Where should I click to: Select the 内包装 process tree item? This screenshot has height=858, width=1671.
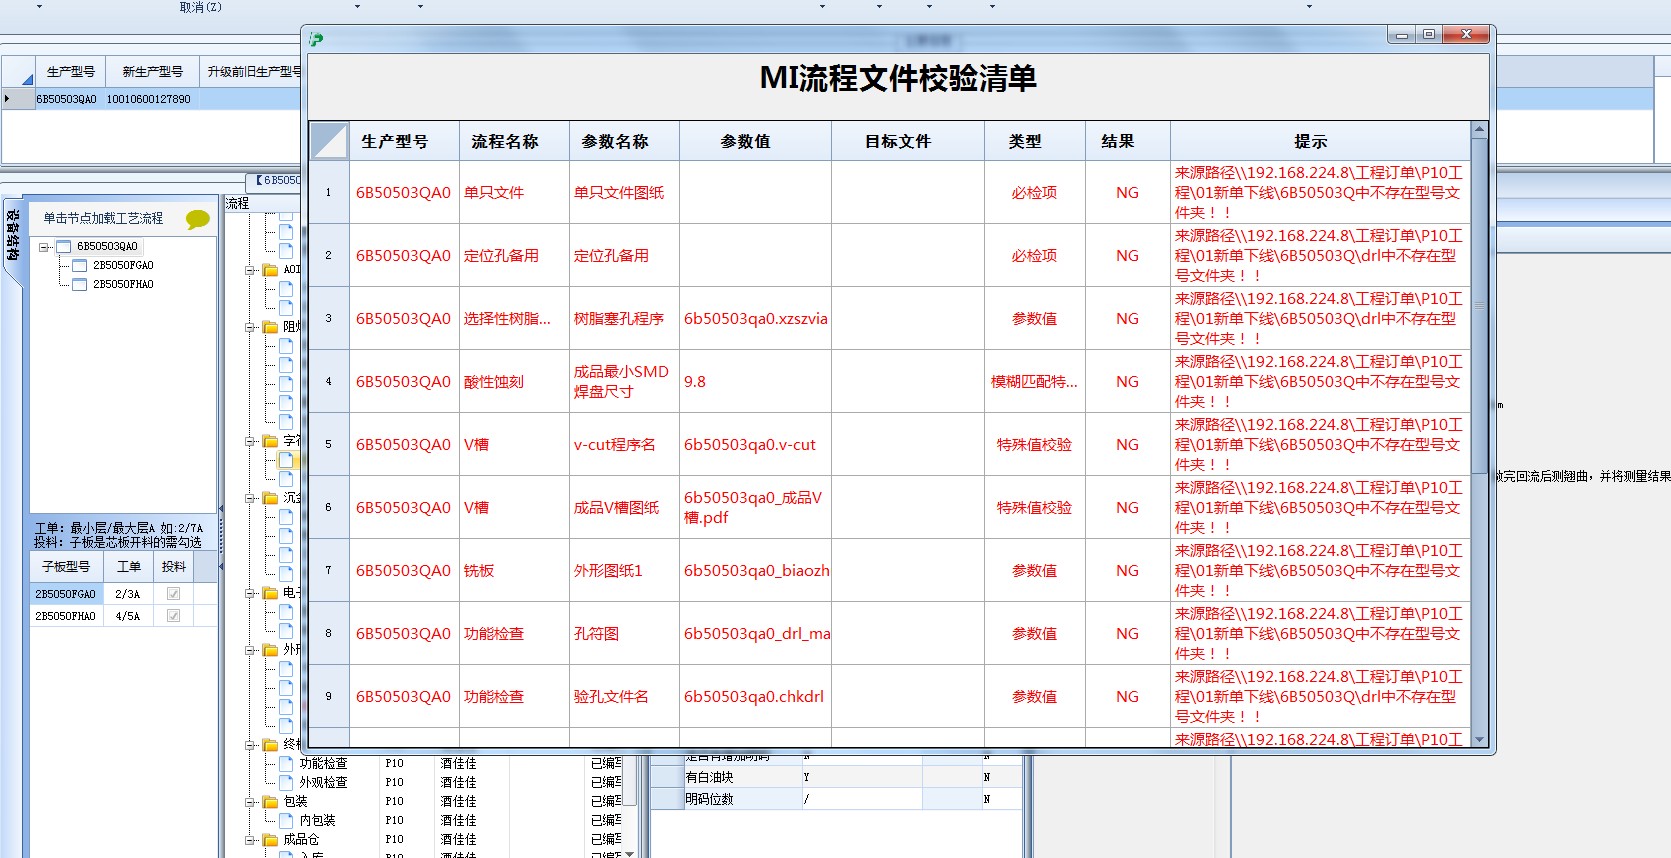pyautogui.click(x=317, y=821)
